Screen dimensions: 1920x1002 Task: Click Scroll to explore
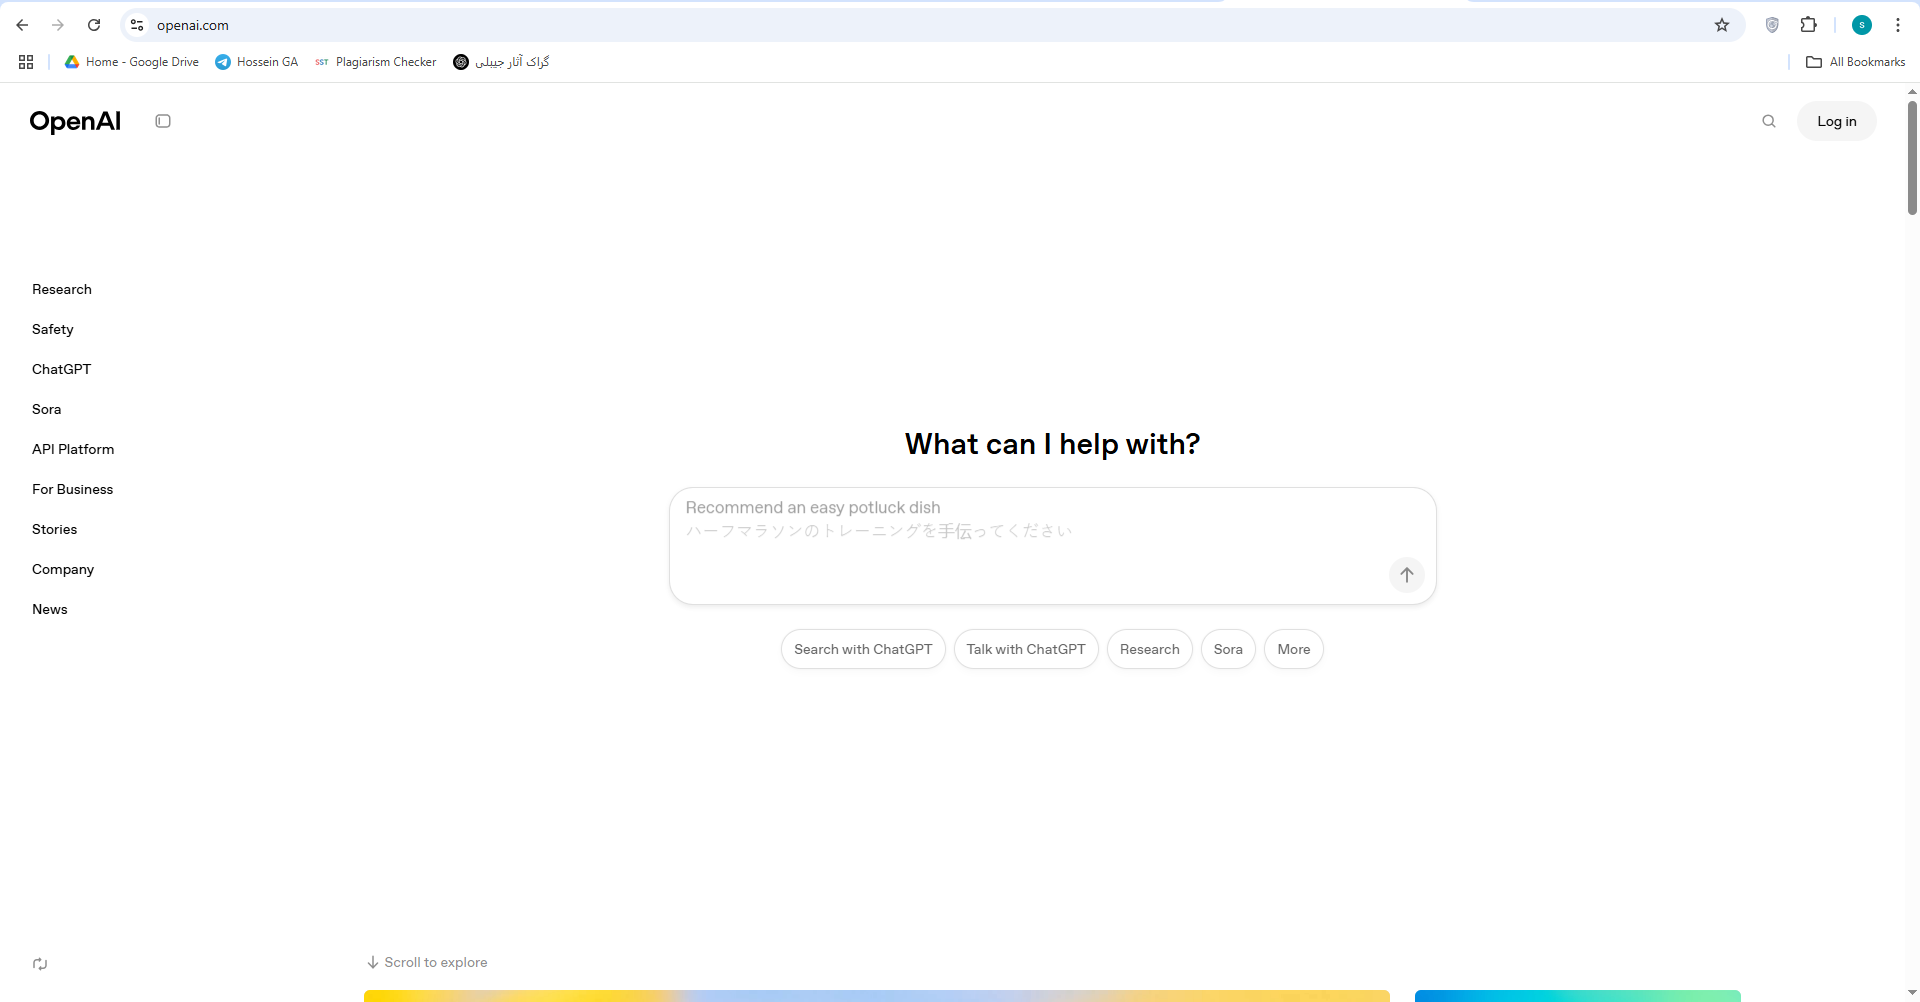(427, 962)
